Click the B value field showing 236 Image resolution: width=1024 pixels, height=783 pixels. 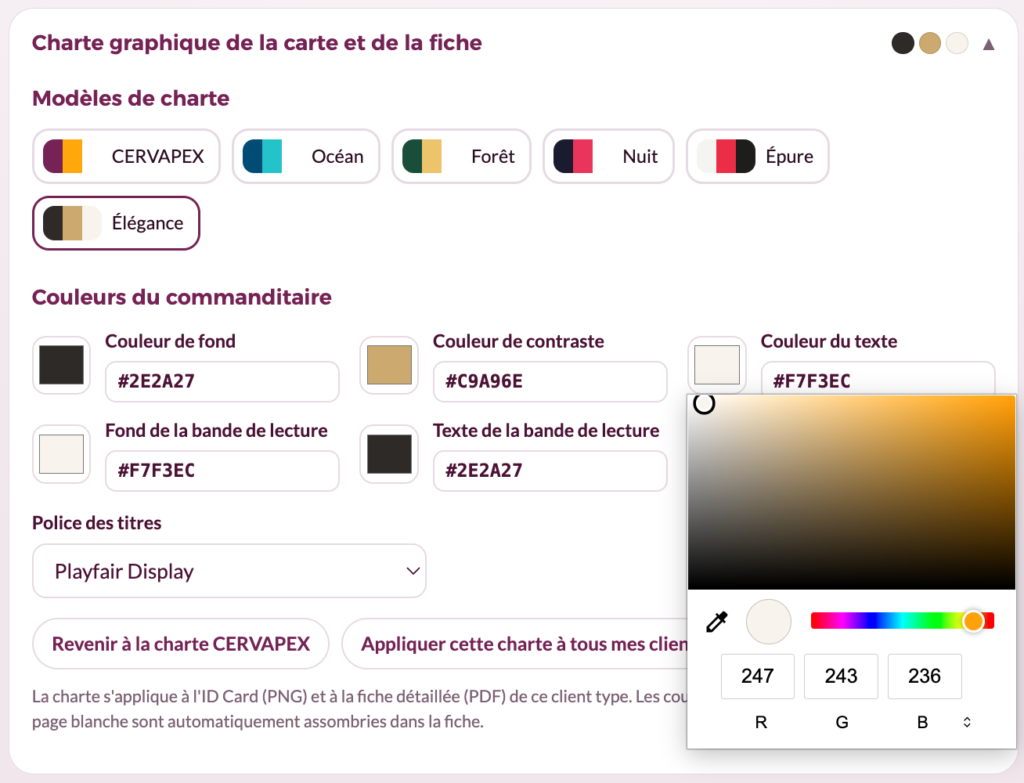(925, 676)
